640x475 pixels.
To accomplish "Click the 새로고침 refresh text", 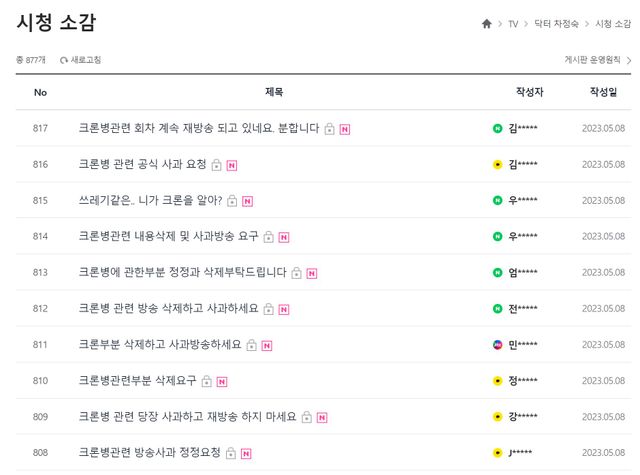I will coord(86,60).
